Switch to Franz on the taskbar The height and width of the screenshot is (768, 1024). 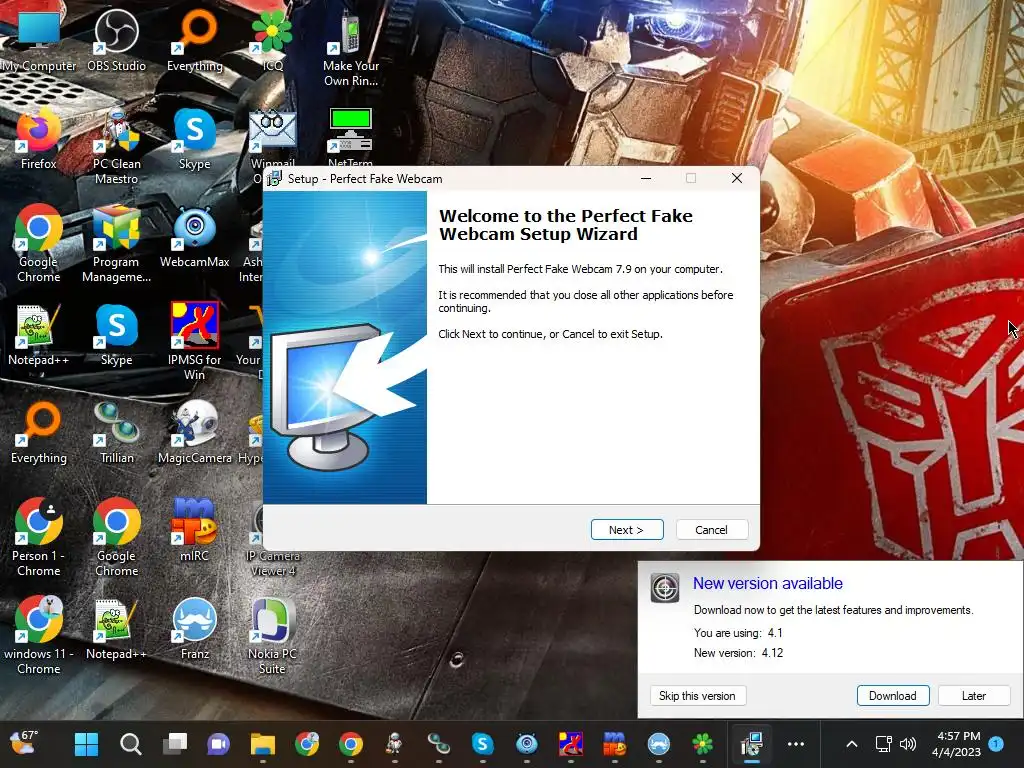[658, 744]
